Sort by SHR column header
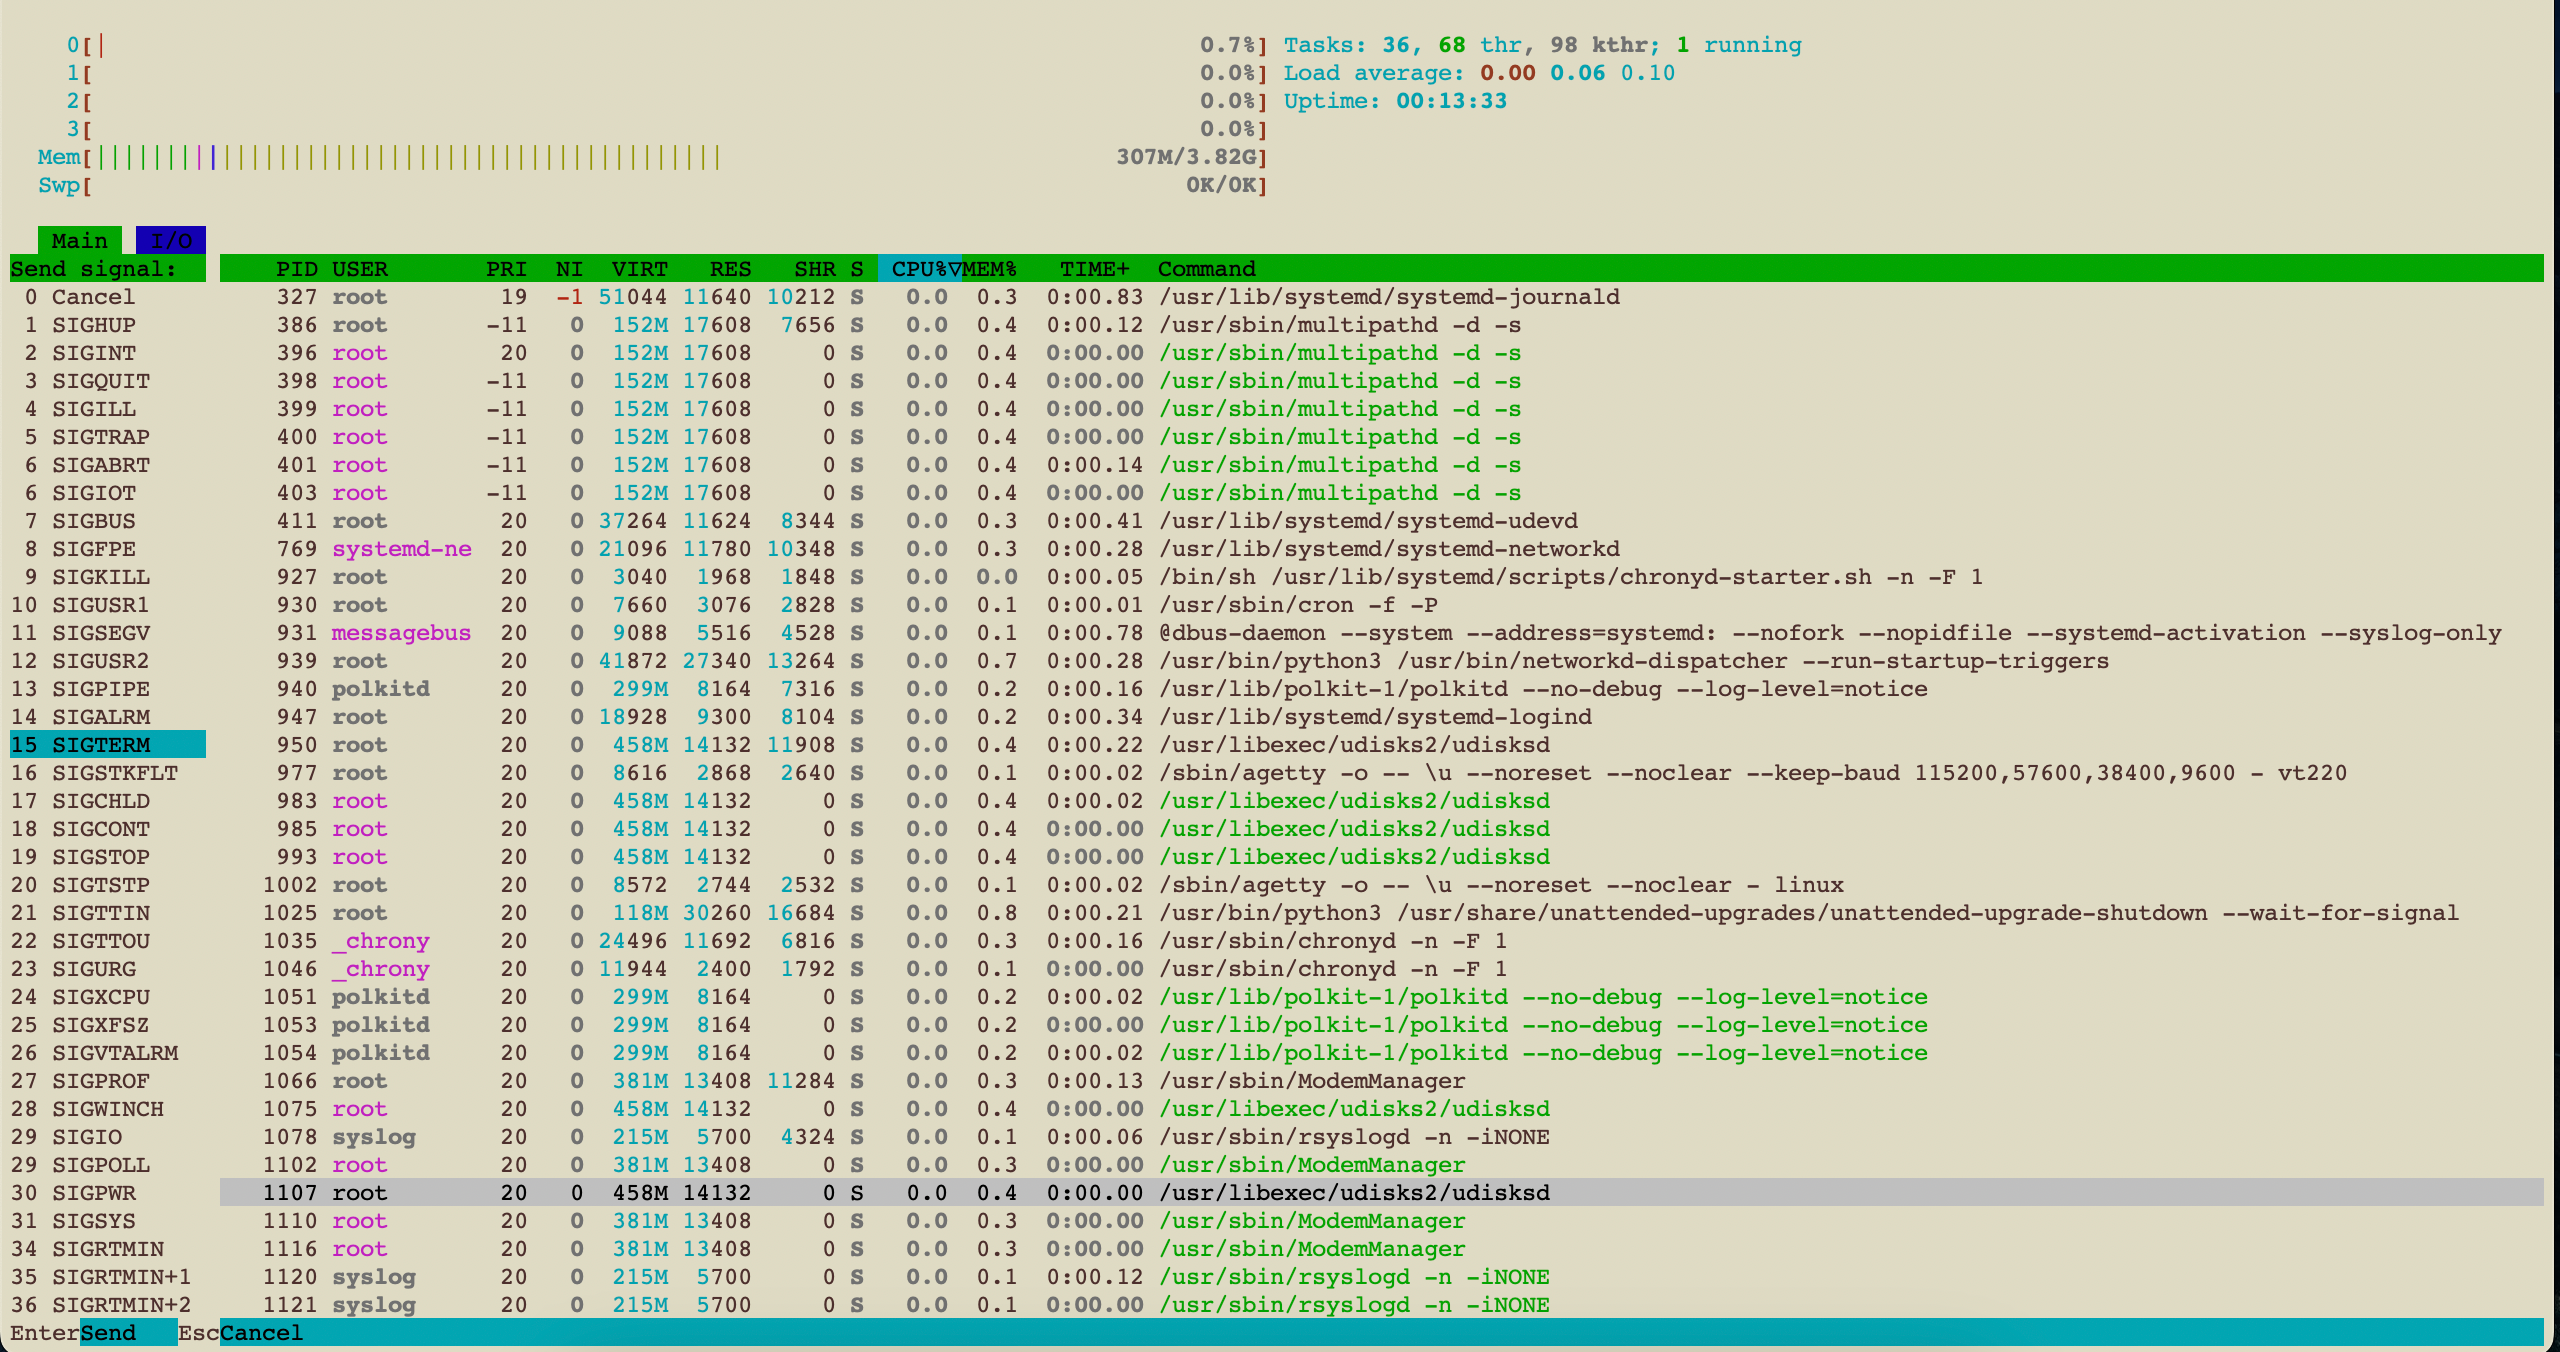Image resolution: width=2560 pixels, height=1352 pixels. (815, 269)
